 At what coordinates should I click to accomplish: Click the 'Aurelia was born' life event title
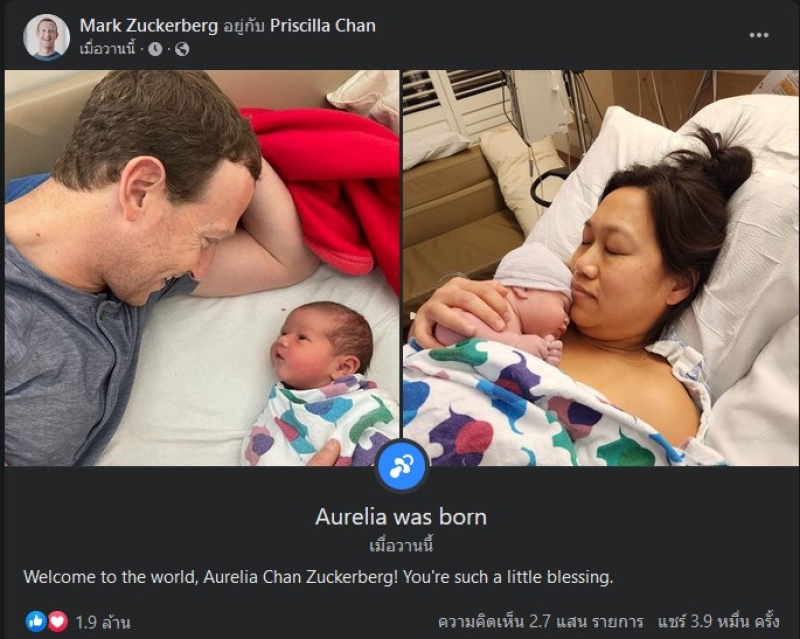401,517
